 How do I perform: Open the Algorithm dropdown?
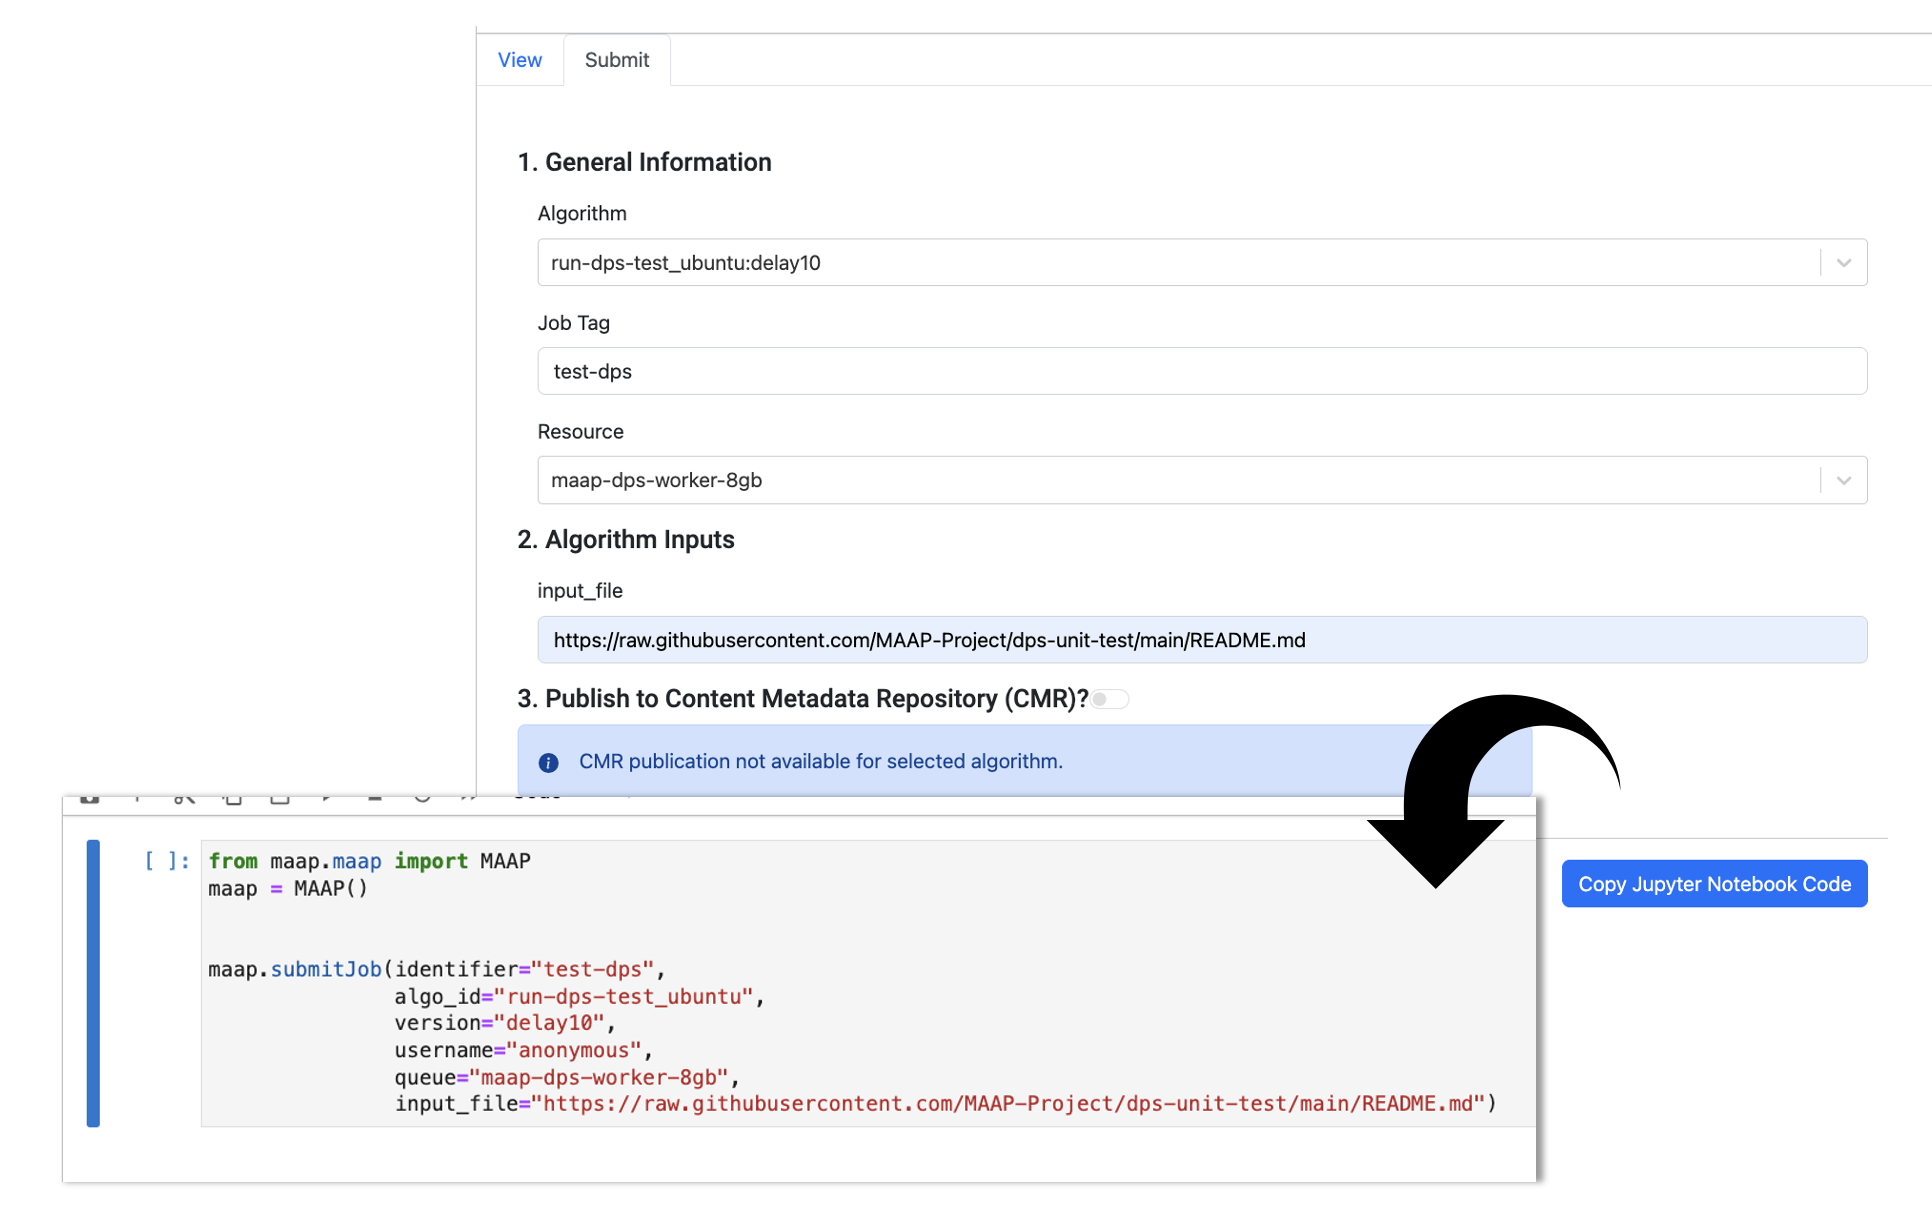click(1202, 263)
